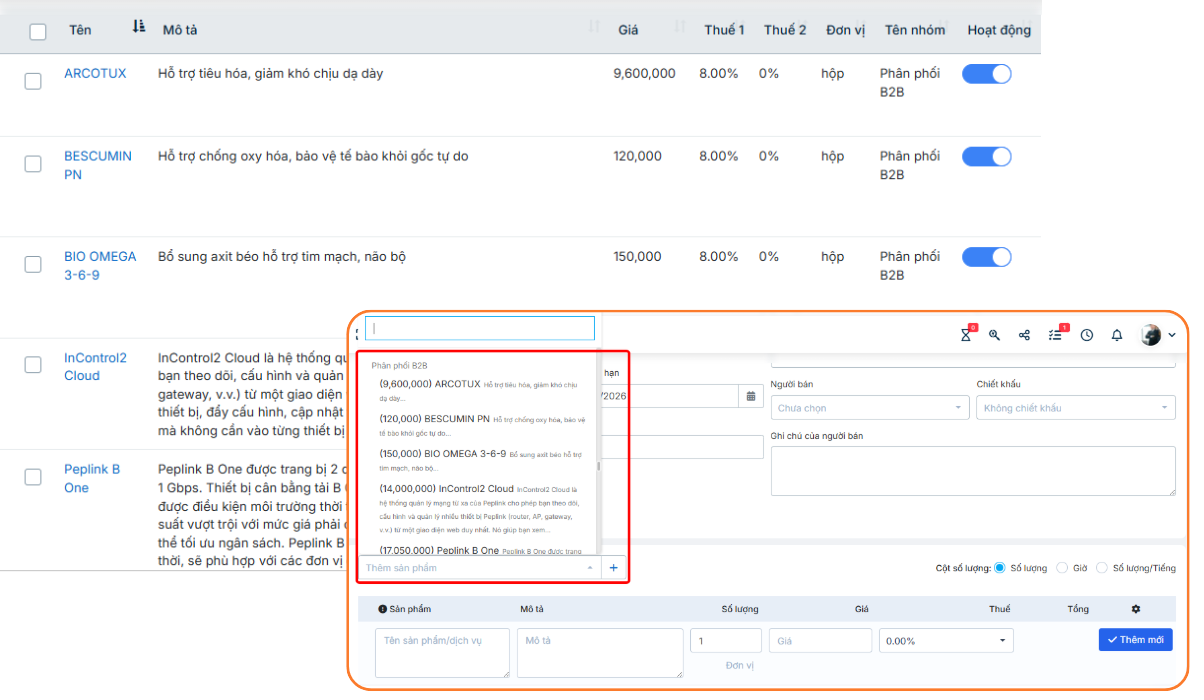The width and height of the screenshot is (1204, 700).
Task: Focus the Tên sản phẩm/dịch vụ field
Action: coord(442,653)
